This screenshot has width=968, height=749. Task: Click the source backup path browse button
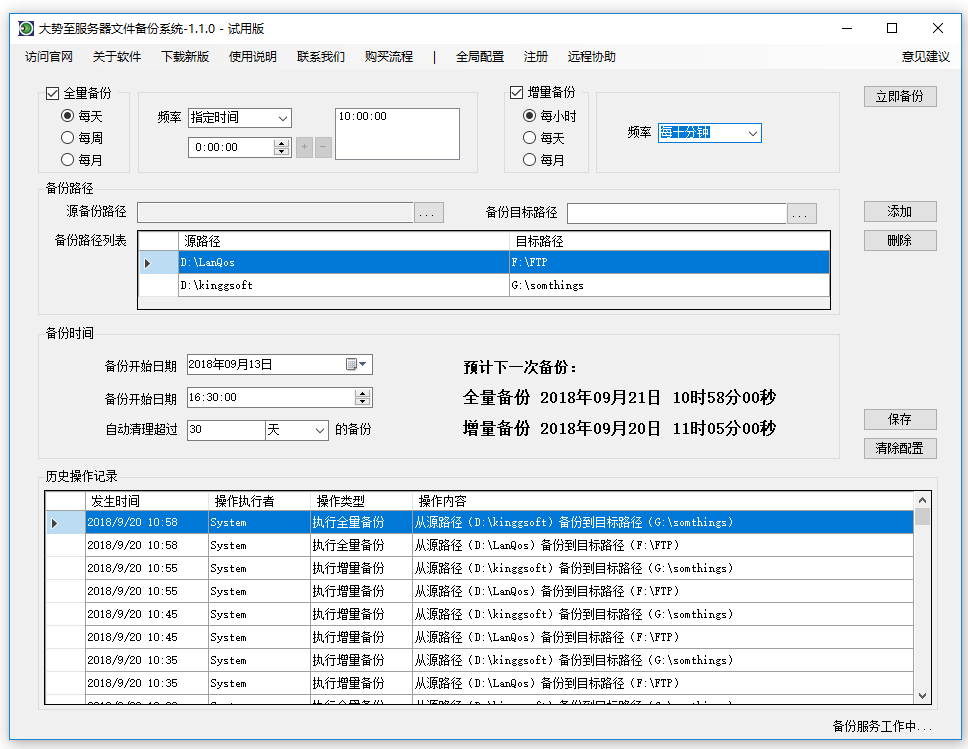[429, 213]
